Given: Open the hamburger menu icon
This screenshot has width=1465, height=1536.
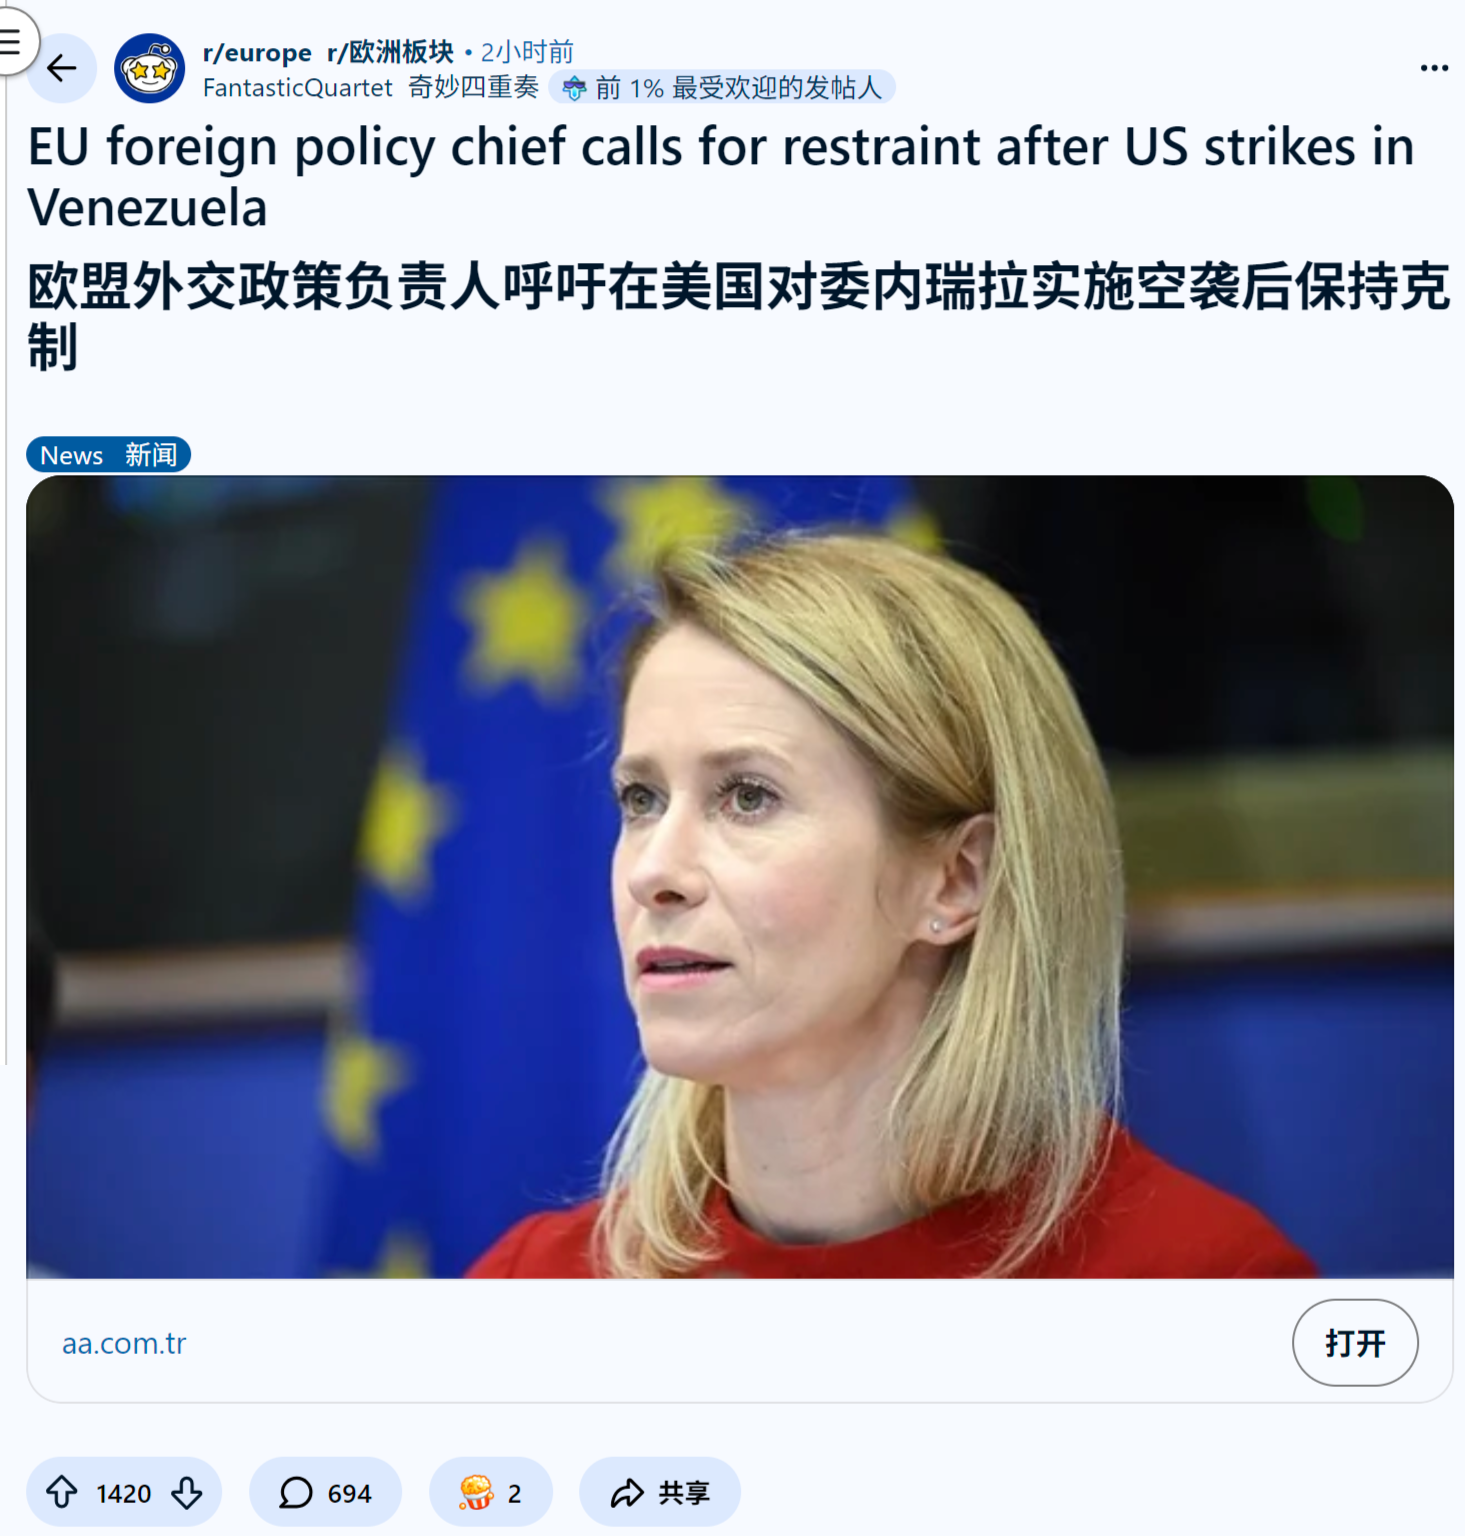Looking at the screenshot, I should pyautogui.click(x=11, y=41).
